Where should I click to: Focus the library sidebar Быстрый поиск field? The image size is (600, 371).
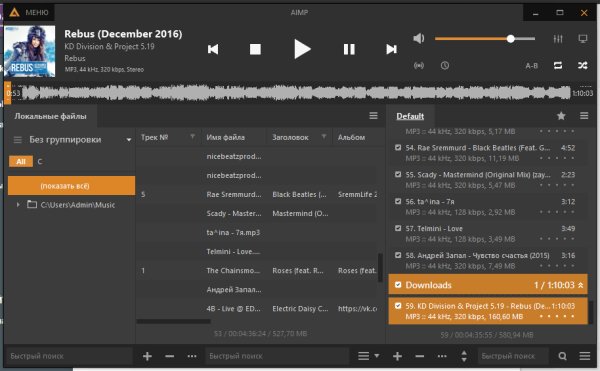(69, 356)
